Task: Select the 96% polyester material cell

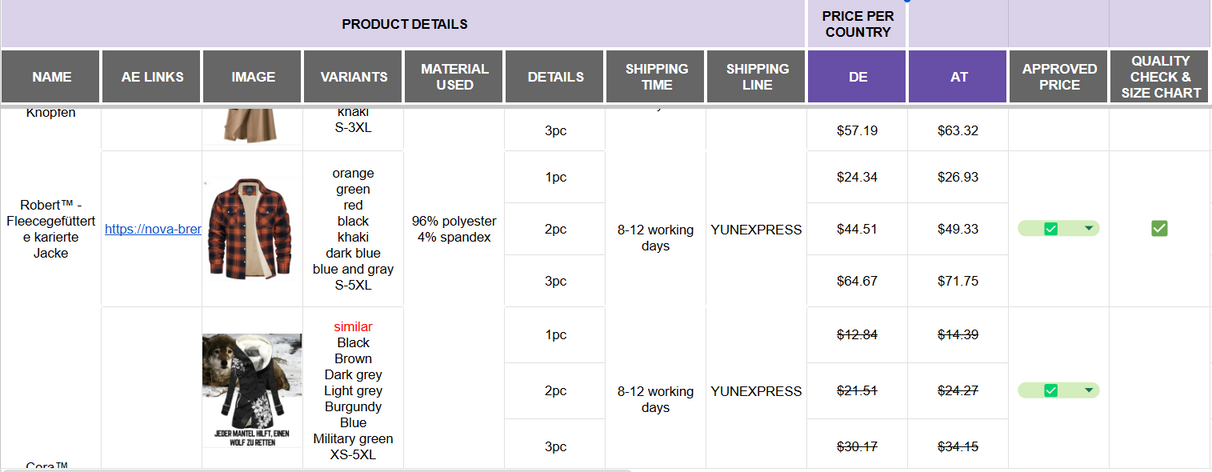Action: click(x=454, y=229)
